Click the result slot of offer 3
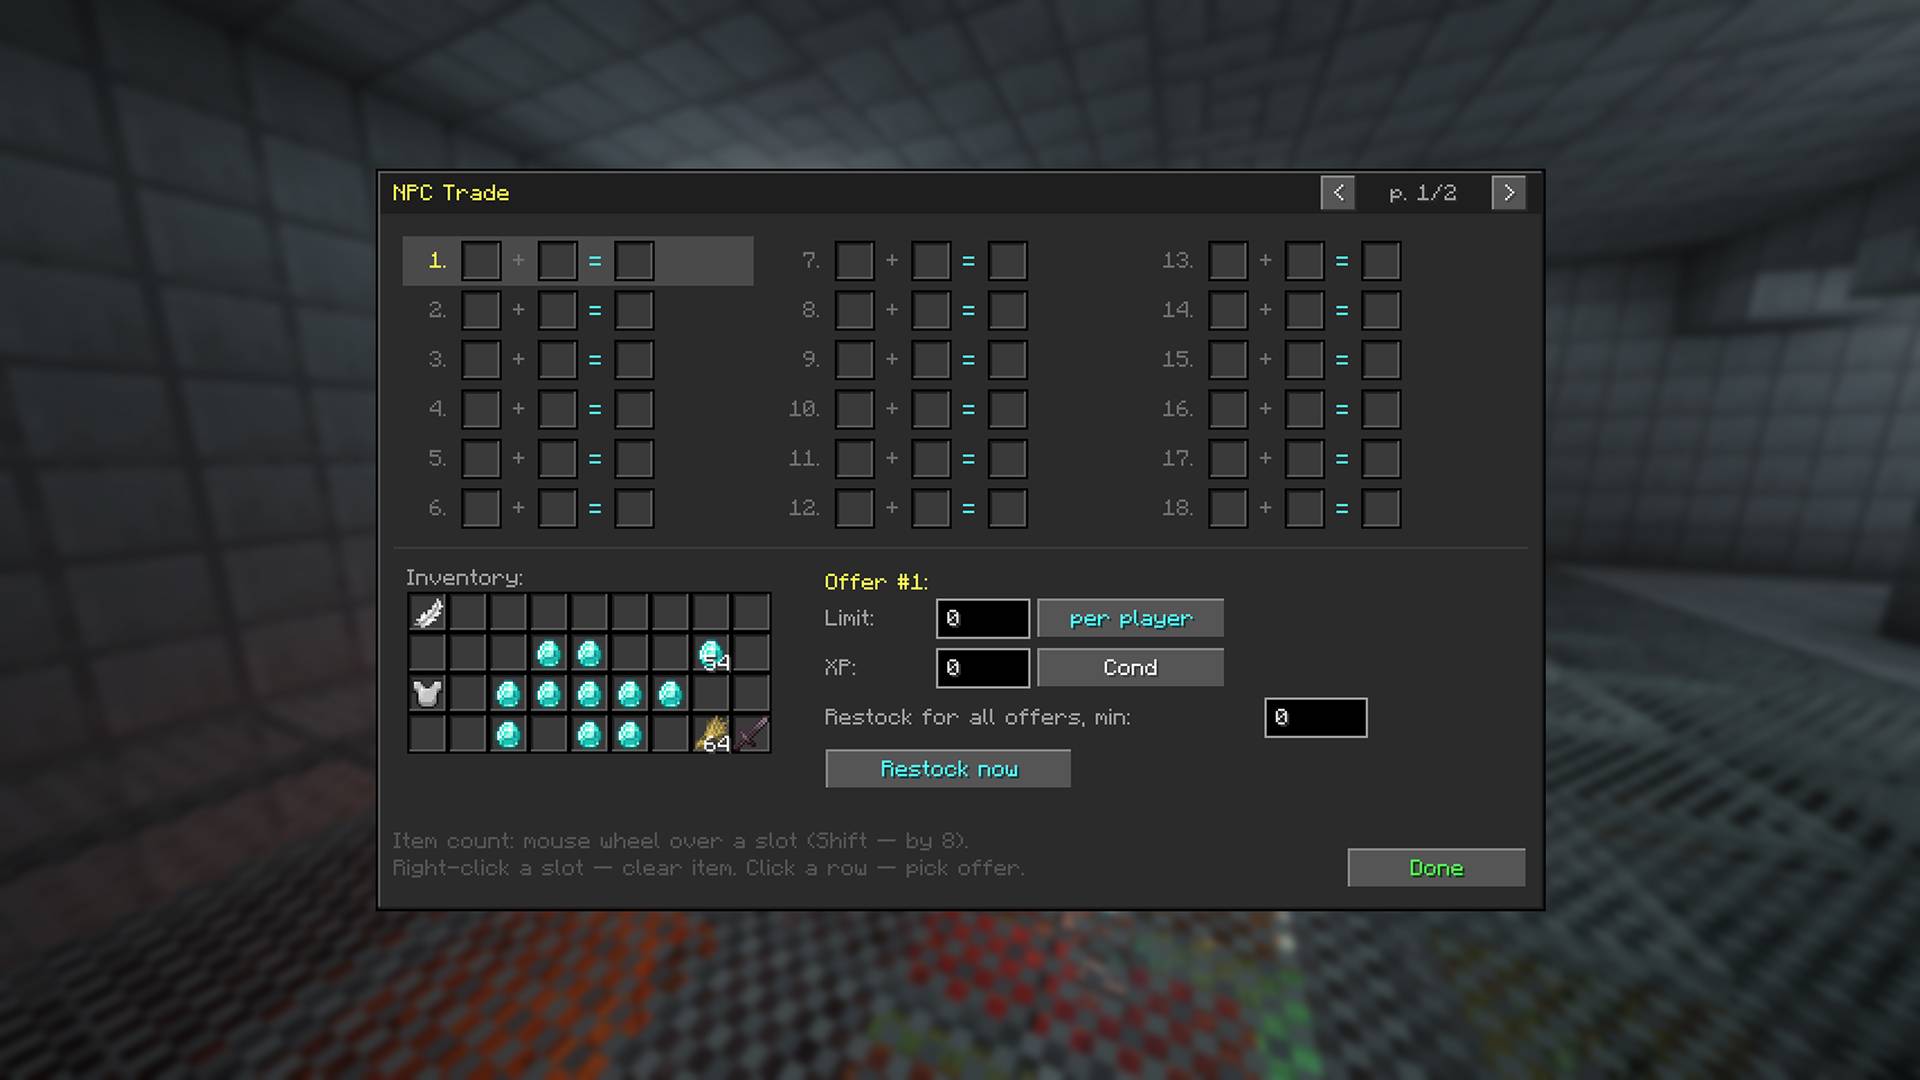Screen dimensions: 1920x1080 pos(634,359)
